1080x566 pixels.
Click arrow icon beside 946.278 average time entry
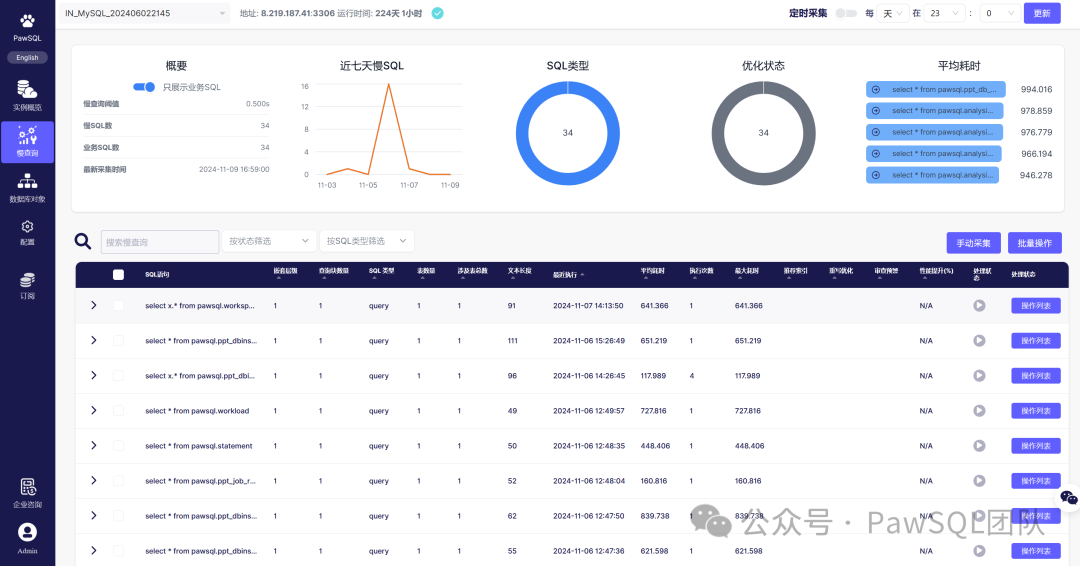pyautogui.click(x=876, y=175)
